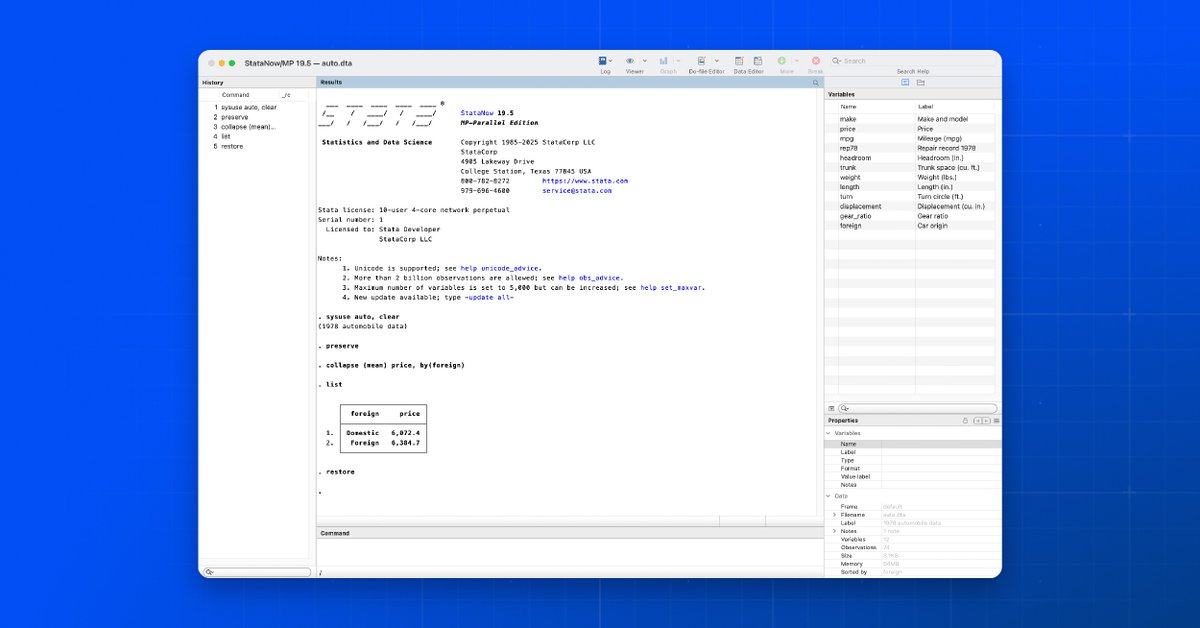Click the green More icon
Image resolution: width=1200 pixels, height=628 pixels.
point(782,61)
